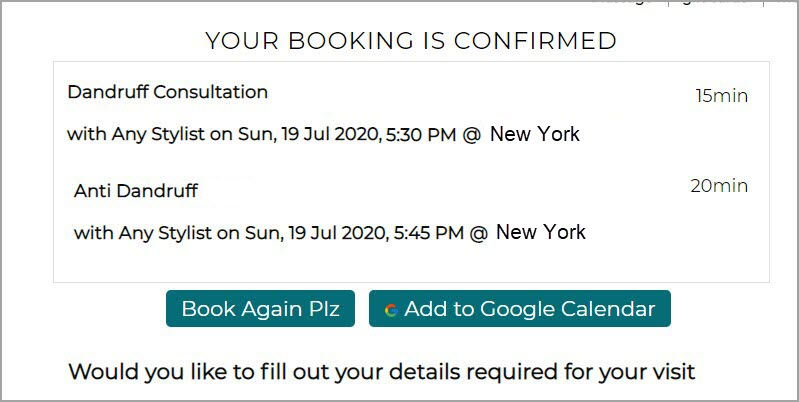The width and height of the screenshot is (799, 402).
Task: Click empty space below Anti Dandruff booking row
Action: pos(411,263)
